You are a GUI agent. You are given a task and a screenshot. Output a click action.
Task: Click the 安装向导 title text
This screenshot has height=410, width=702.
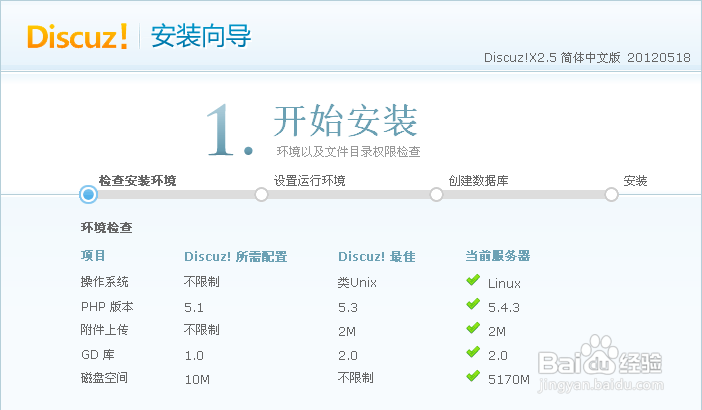[x=201, y=36]
